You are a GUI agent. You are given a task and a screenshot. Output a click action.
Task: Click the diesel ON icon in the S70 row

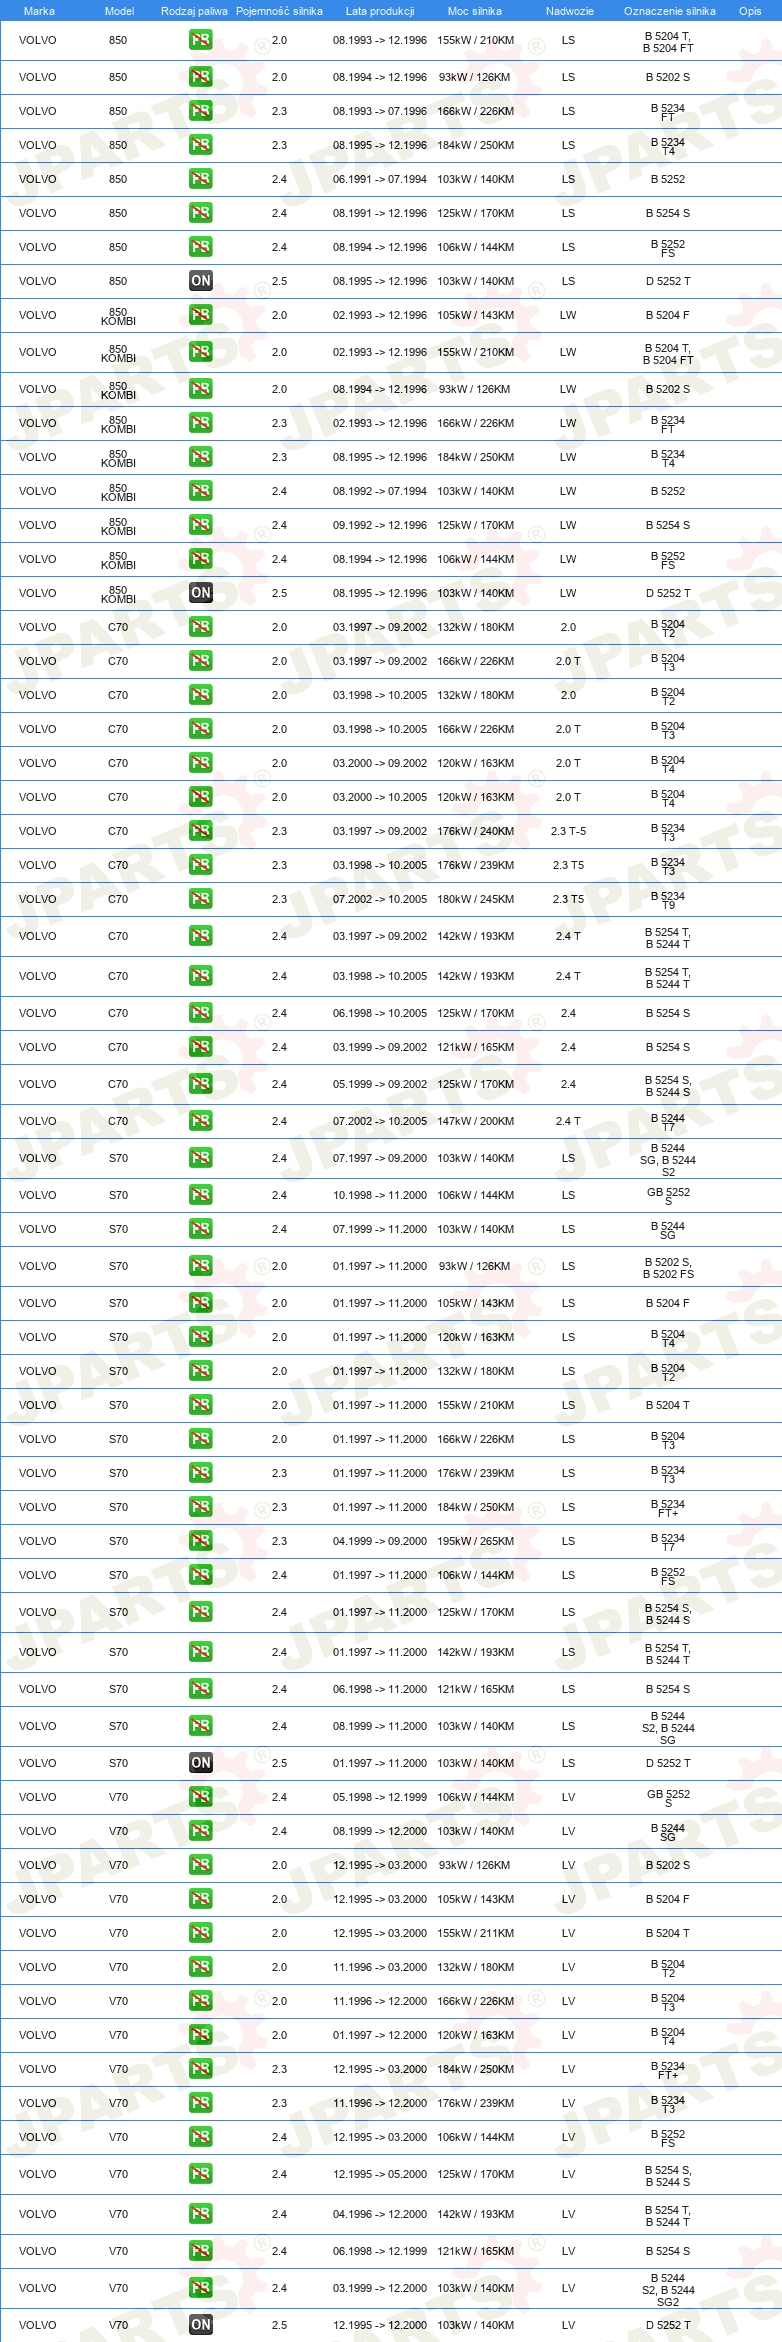201,1763
